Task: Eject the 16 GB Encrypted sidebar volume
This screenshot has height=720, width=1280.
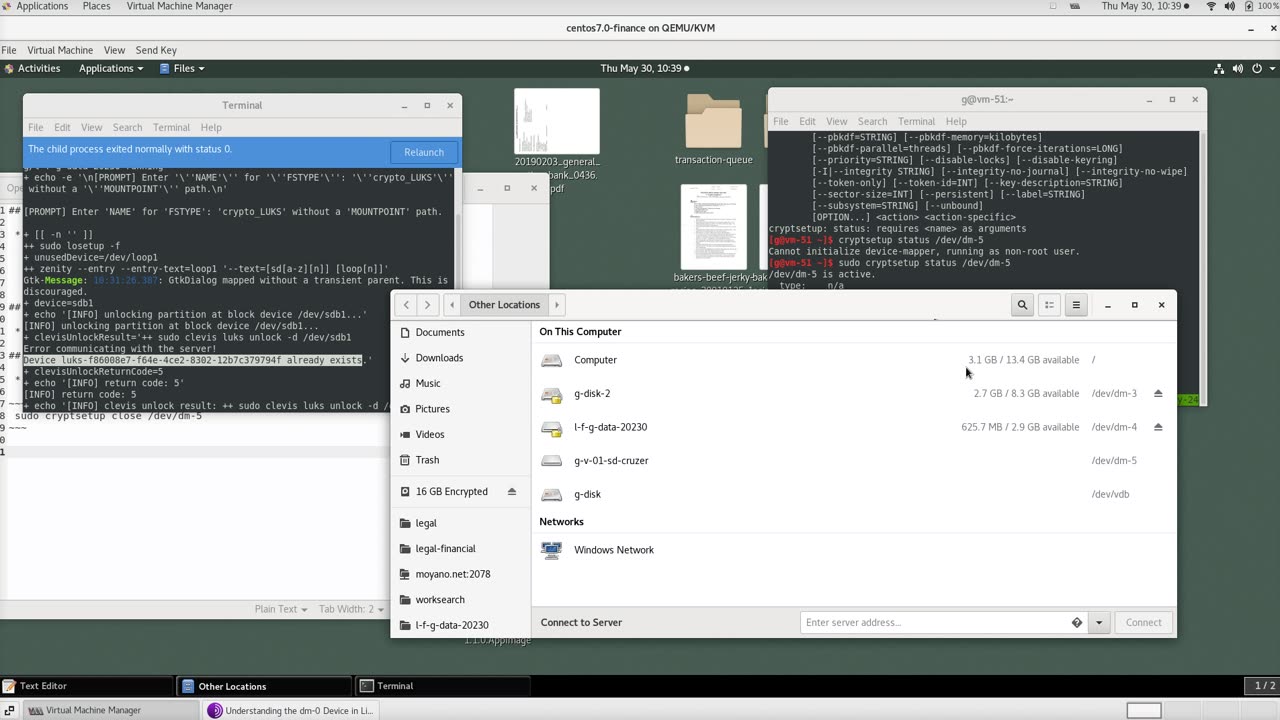Action: [x=512, y=492]
